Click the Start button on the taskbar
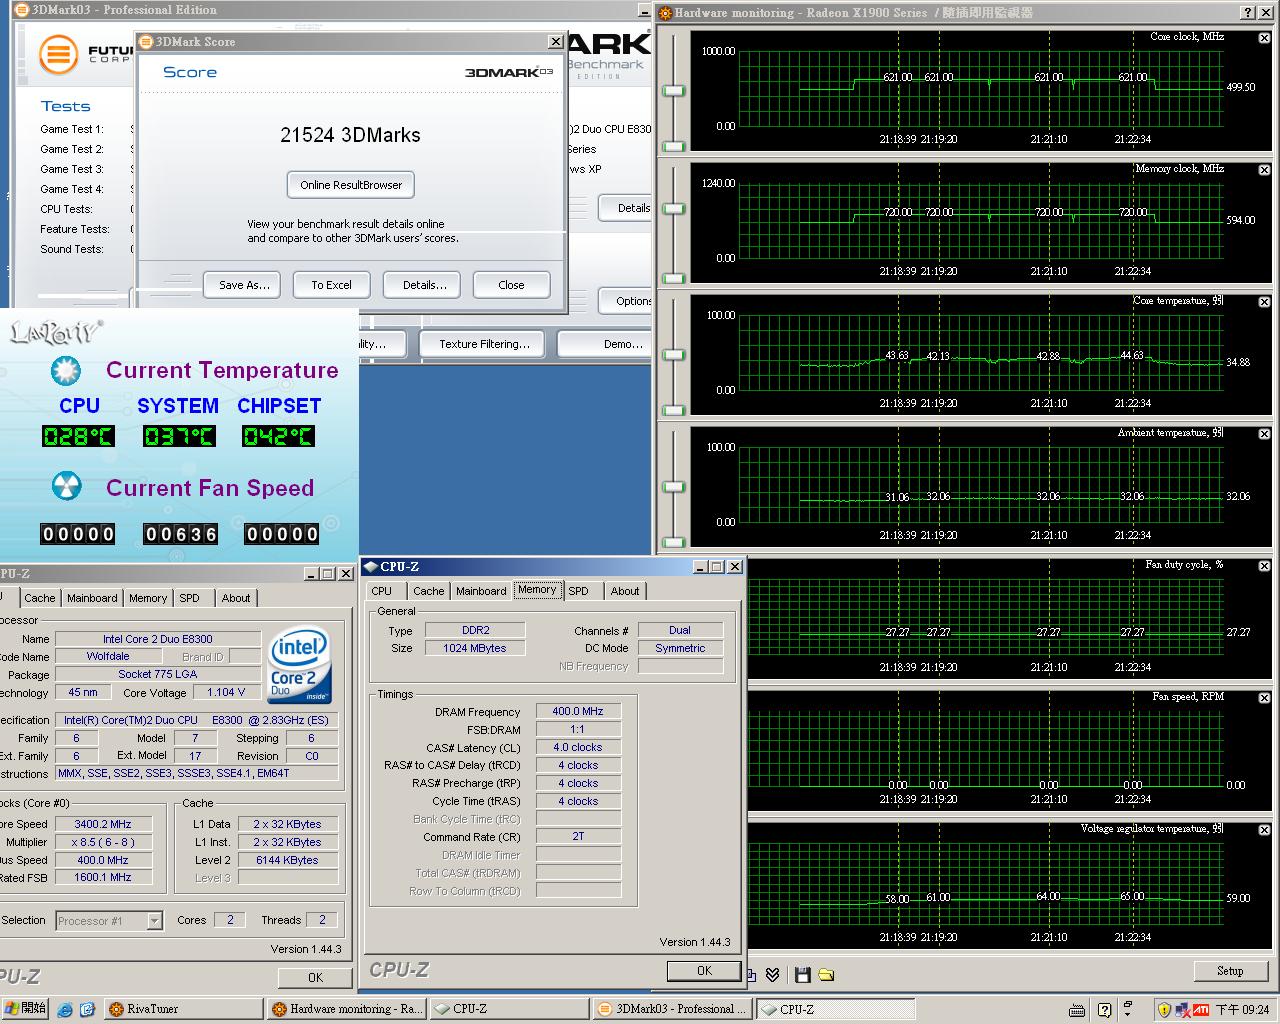This screenshot has width=1280, height=1024. (25, 1009)
